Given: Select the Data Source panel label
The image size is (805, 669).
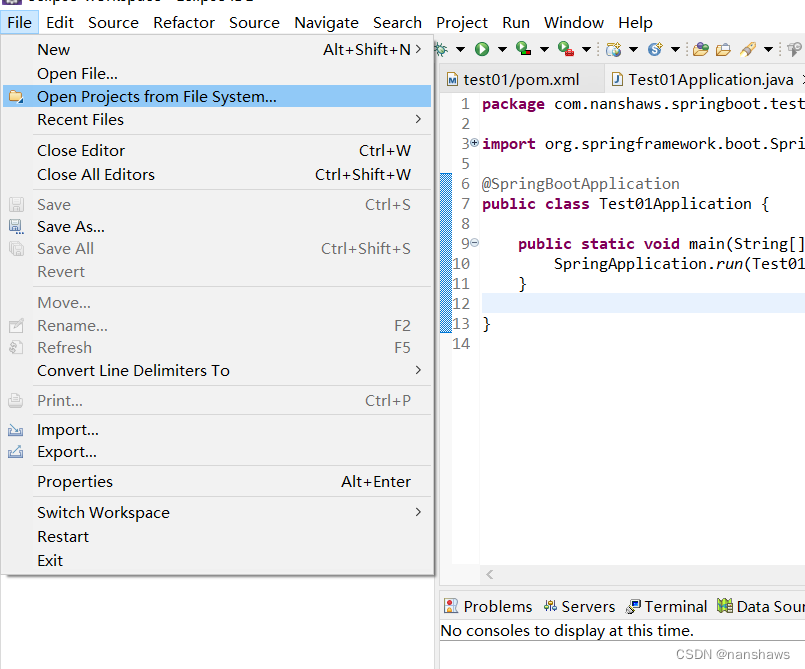Looking at the screenshot, I should (770, 606).
